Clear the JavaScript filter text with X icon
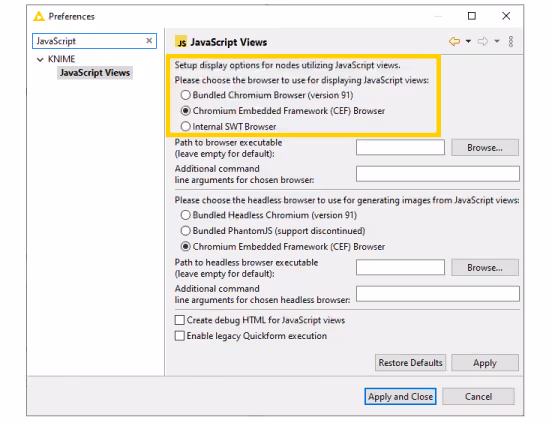The width and height of the screenshot is (551, 422). coord(149,41)
